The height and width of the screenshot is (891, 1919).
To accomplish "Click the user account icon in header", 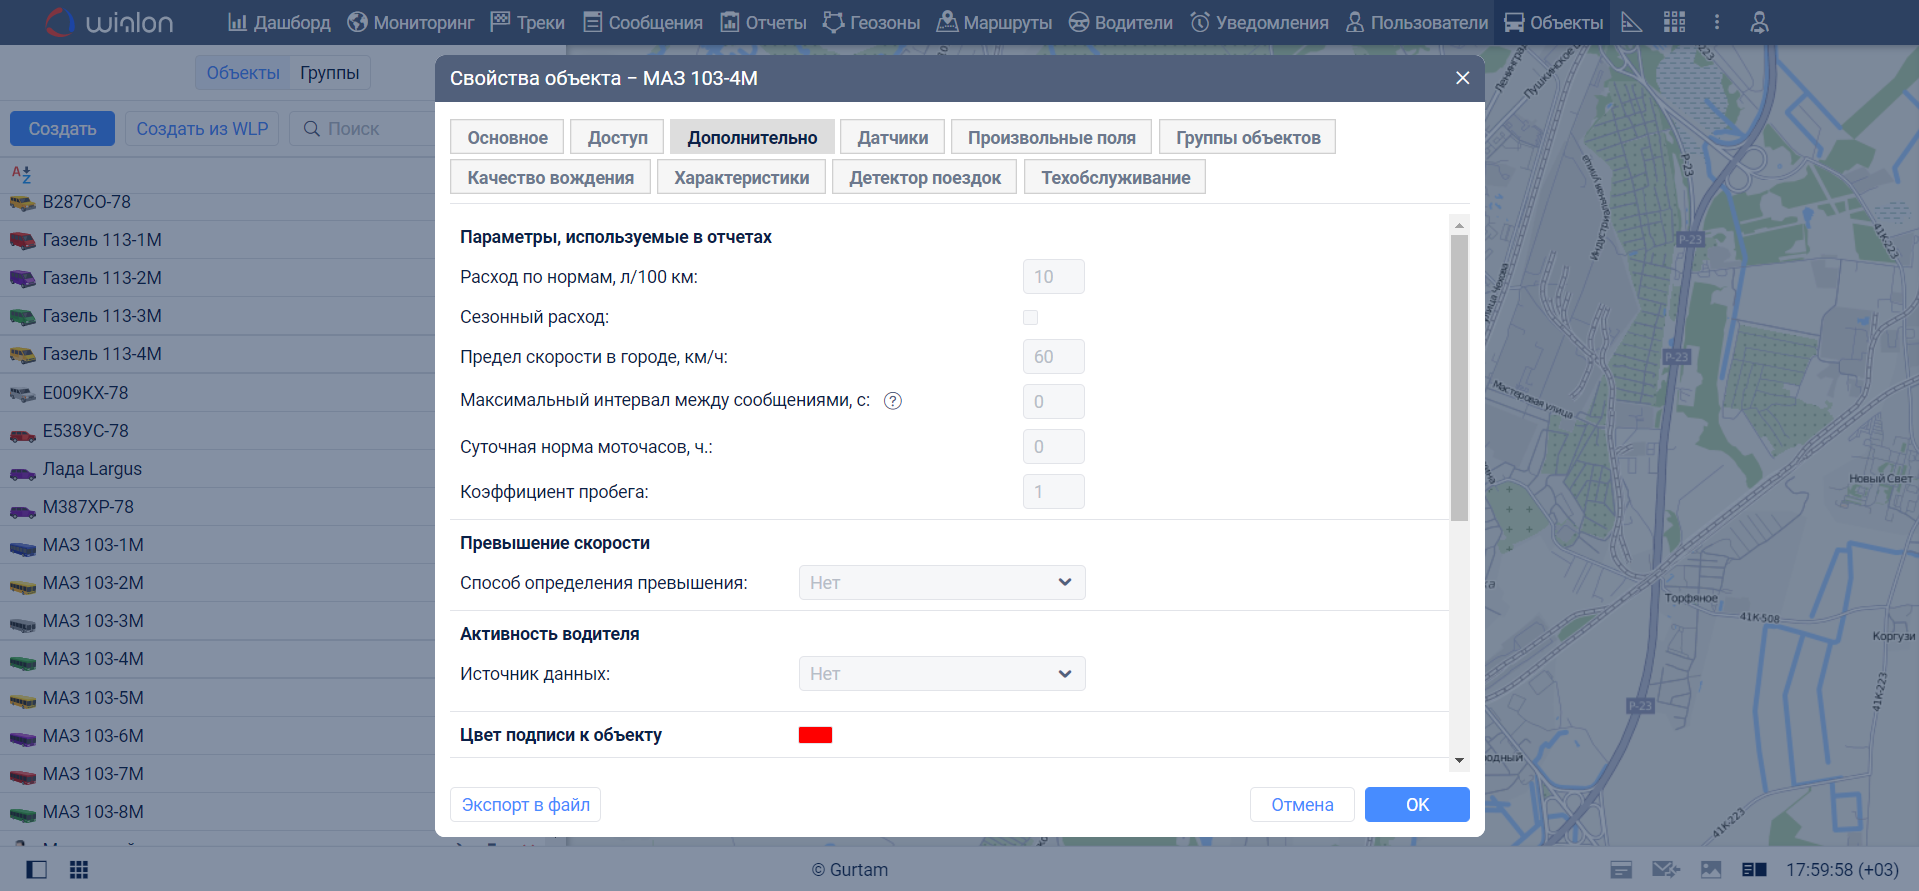I will [x=1759, y=22].
